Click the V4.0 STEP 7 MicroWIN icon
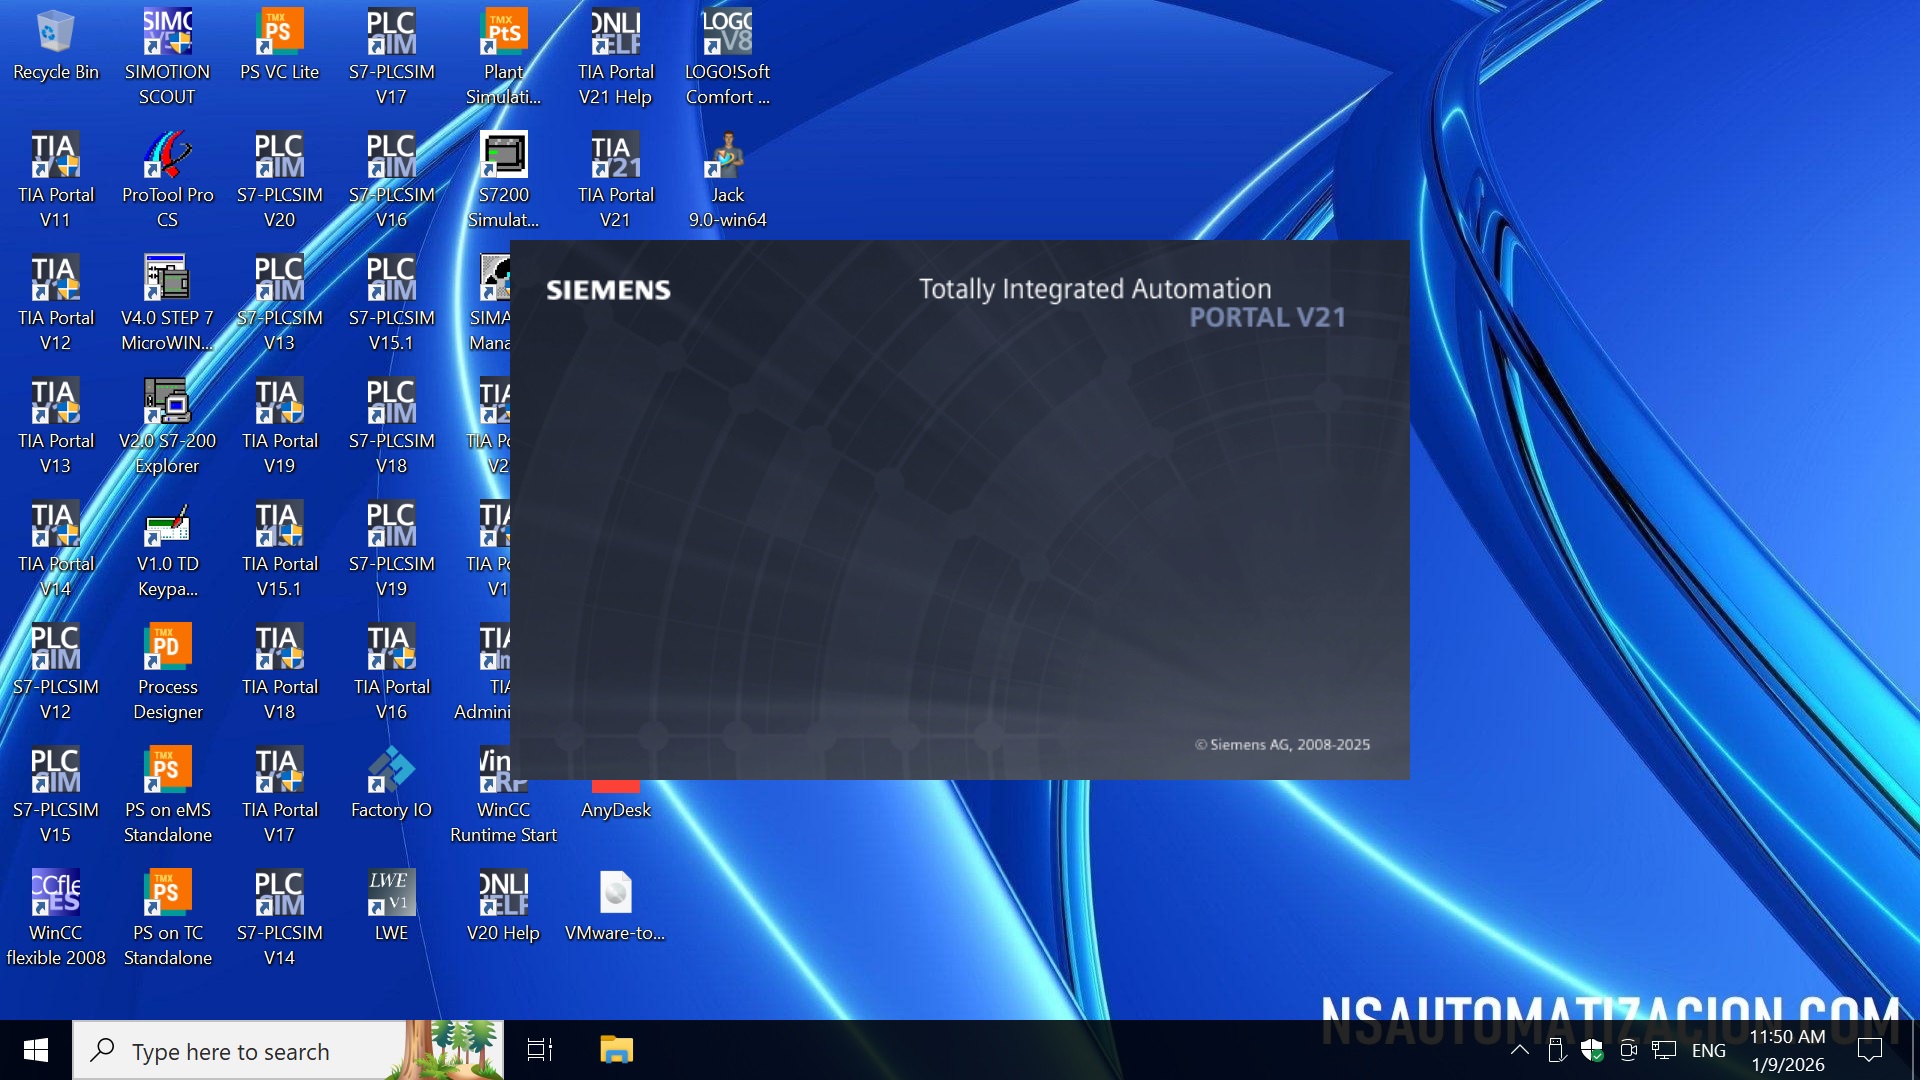 (167, 279)
